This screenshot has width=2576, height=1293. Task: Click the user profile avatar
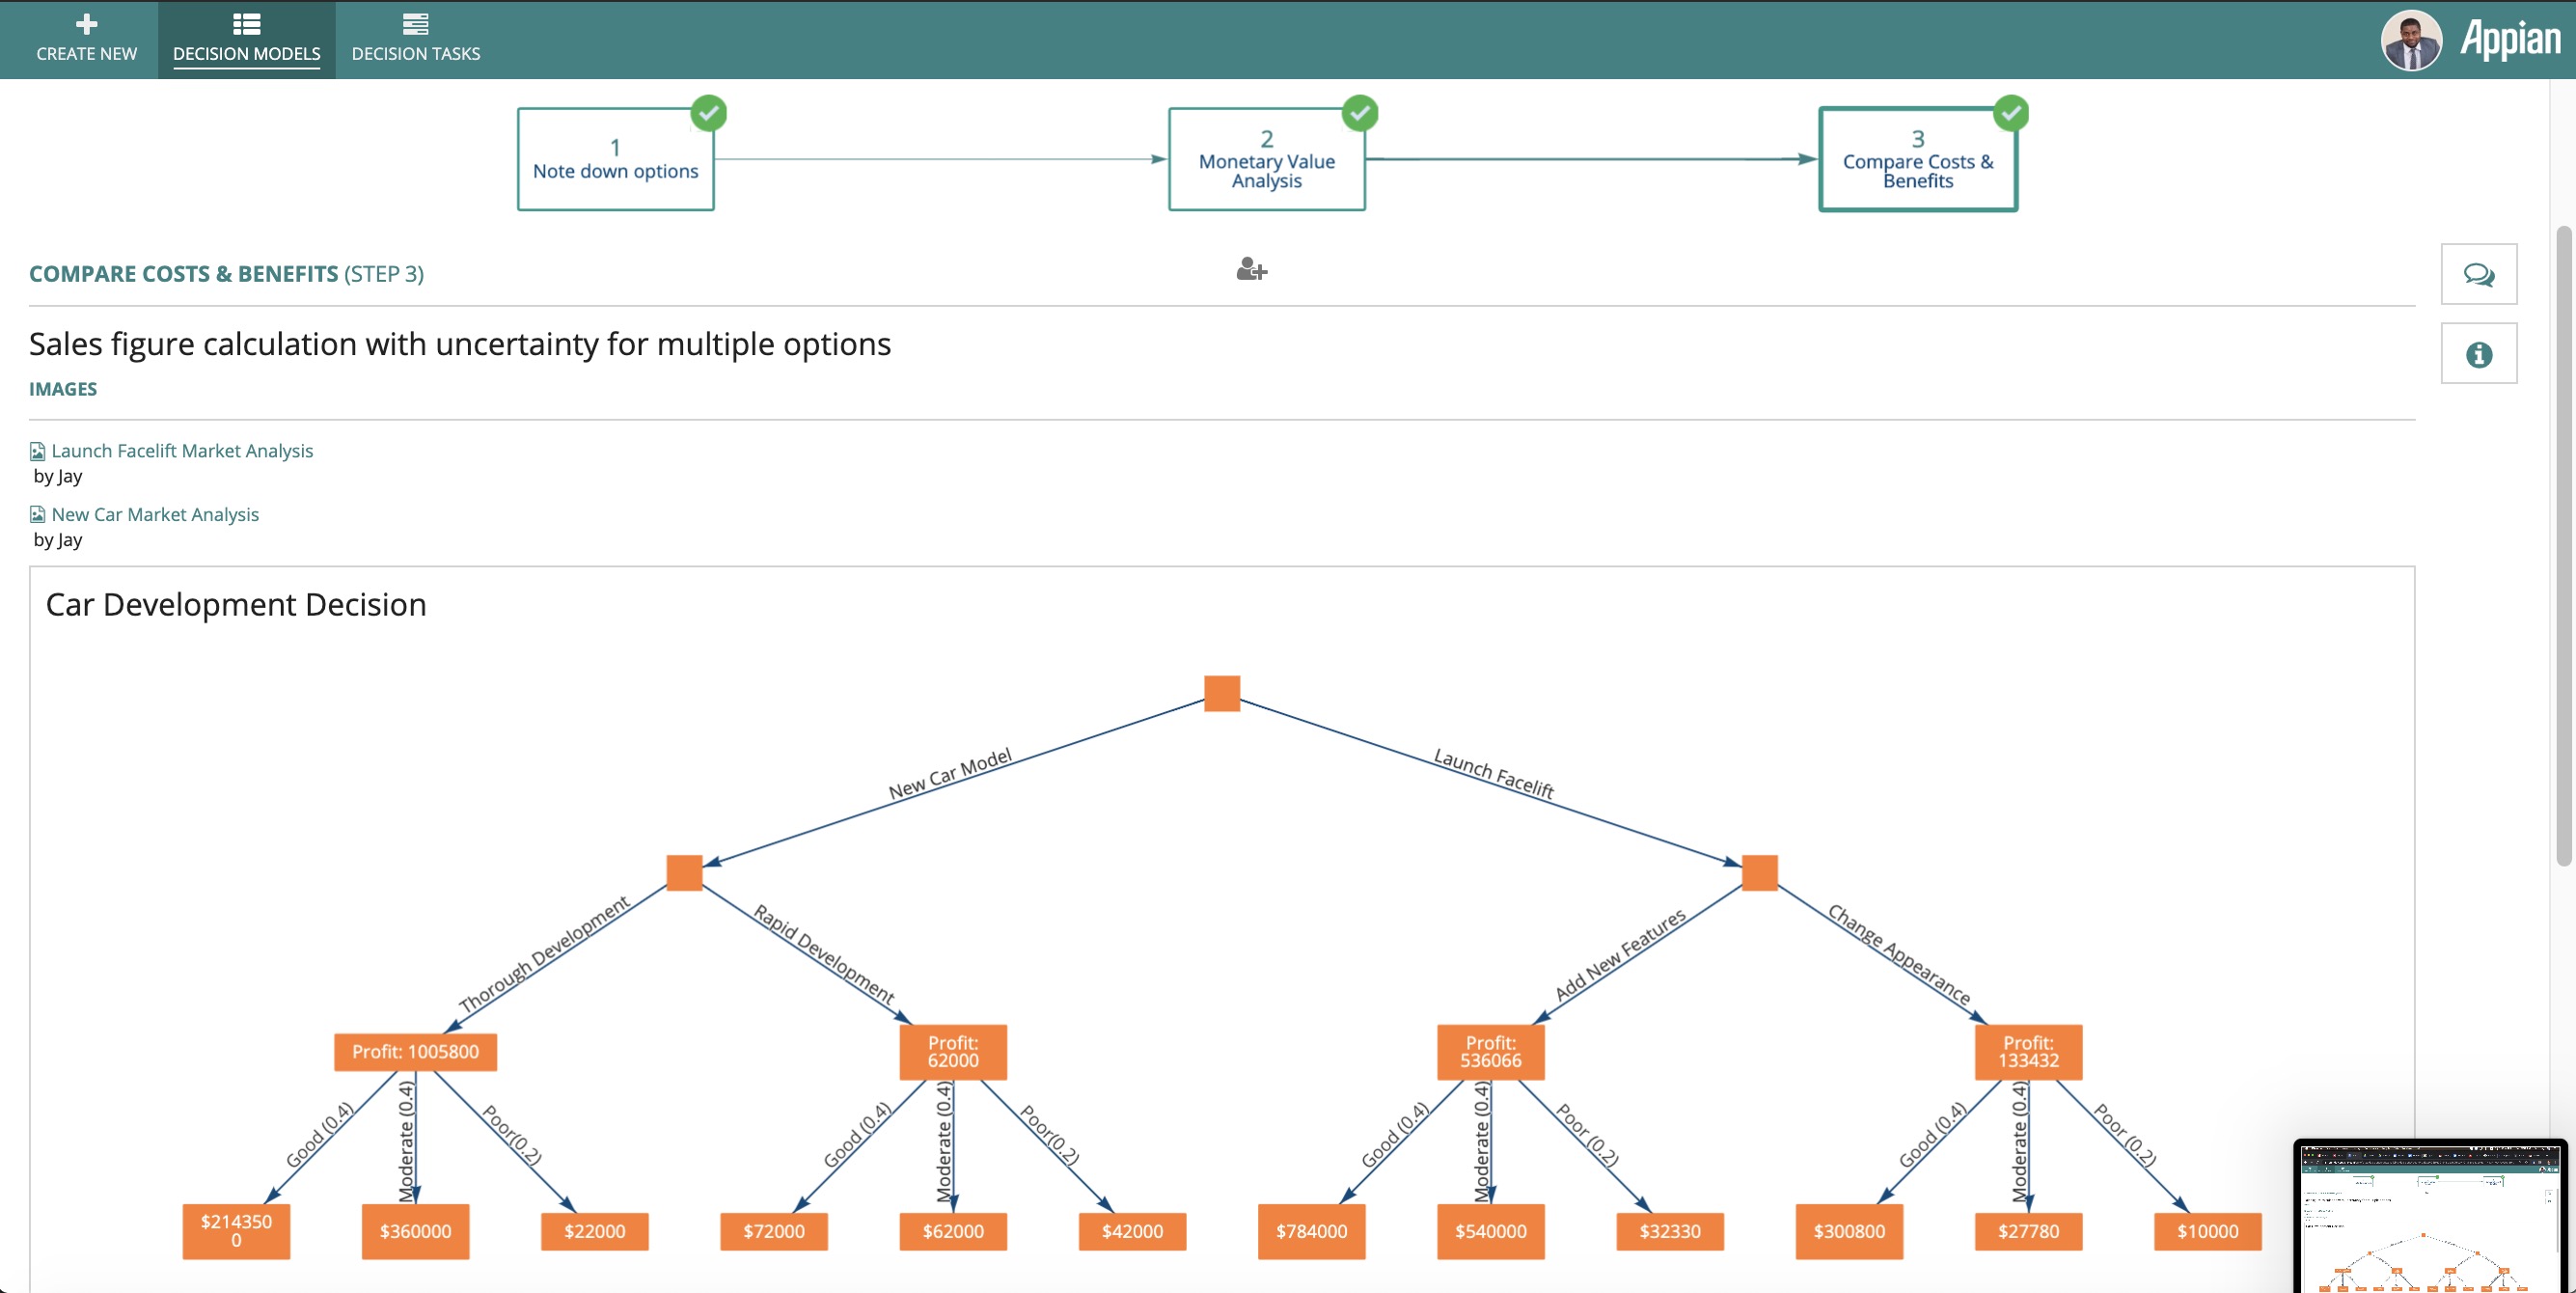2411,41
